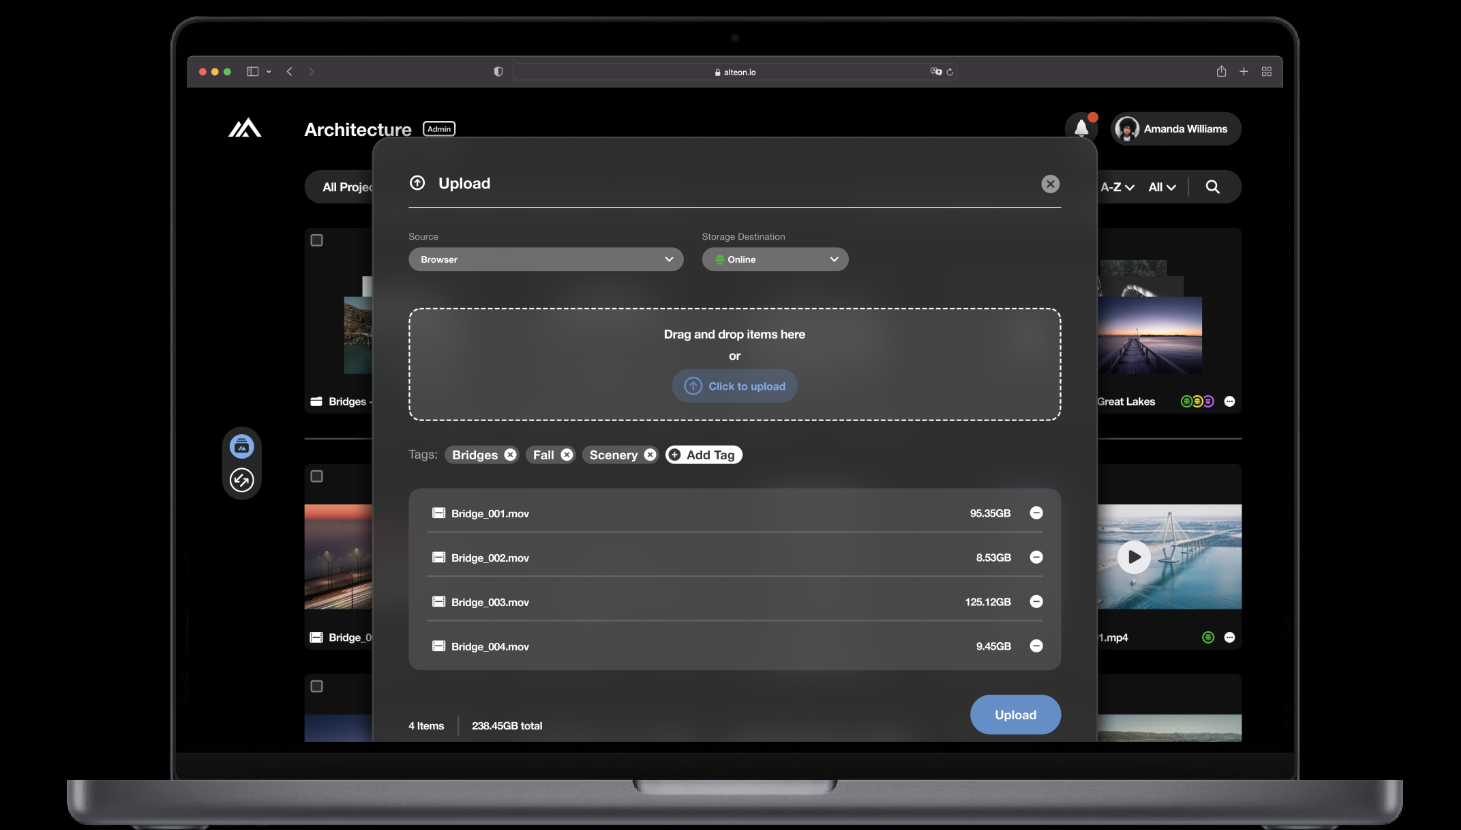1461x830 pixels.
Task: Check the Bridges folder card checkbox
Action: [x=317, y=240]
